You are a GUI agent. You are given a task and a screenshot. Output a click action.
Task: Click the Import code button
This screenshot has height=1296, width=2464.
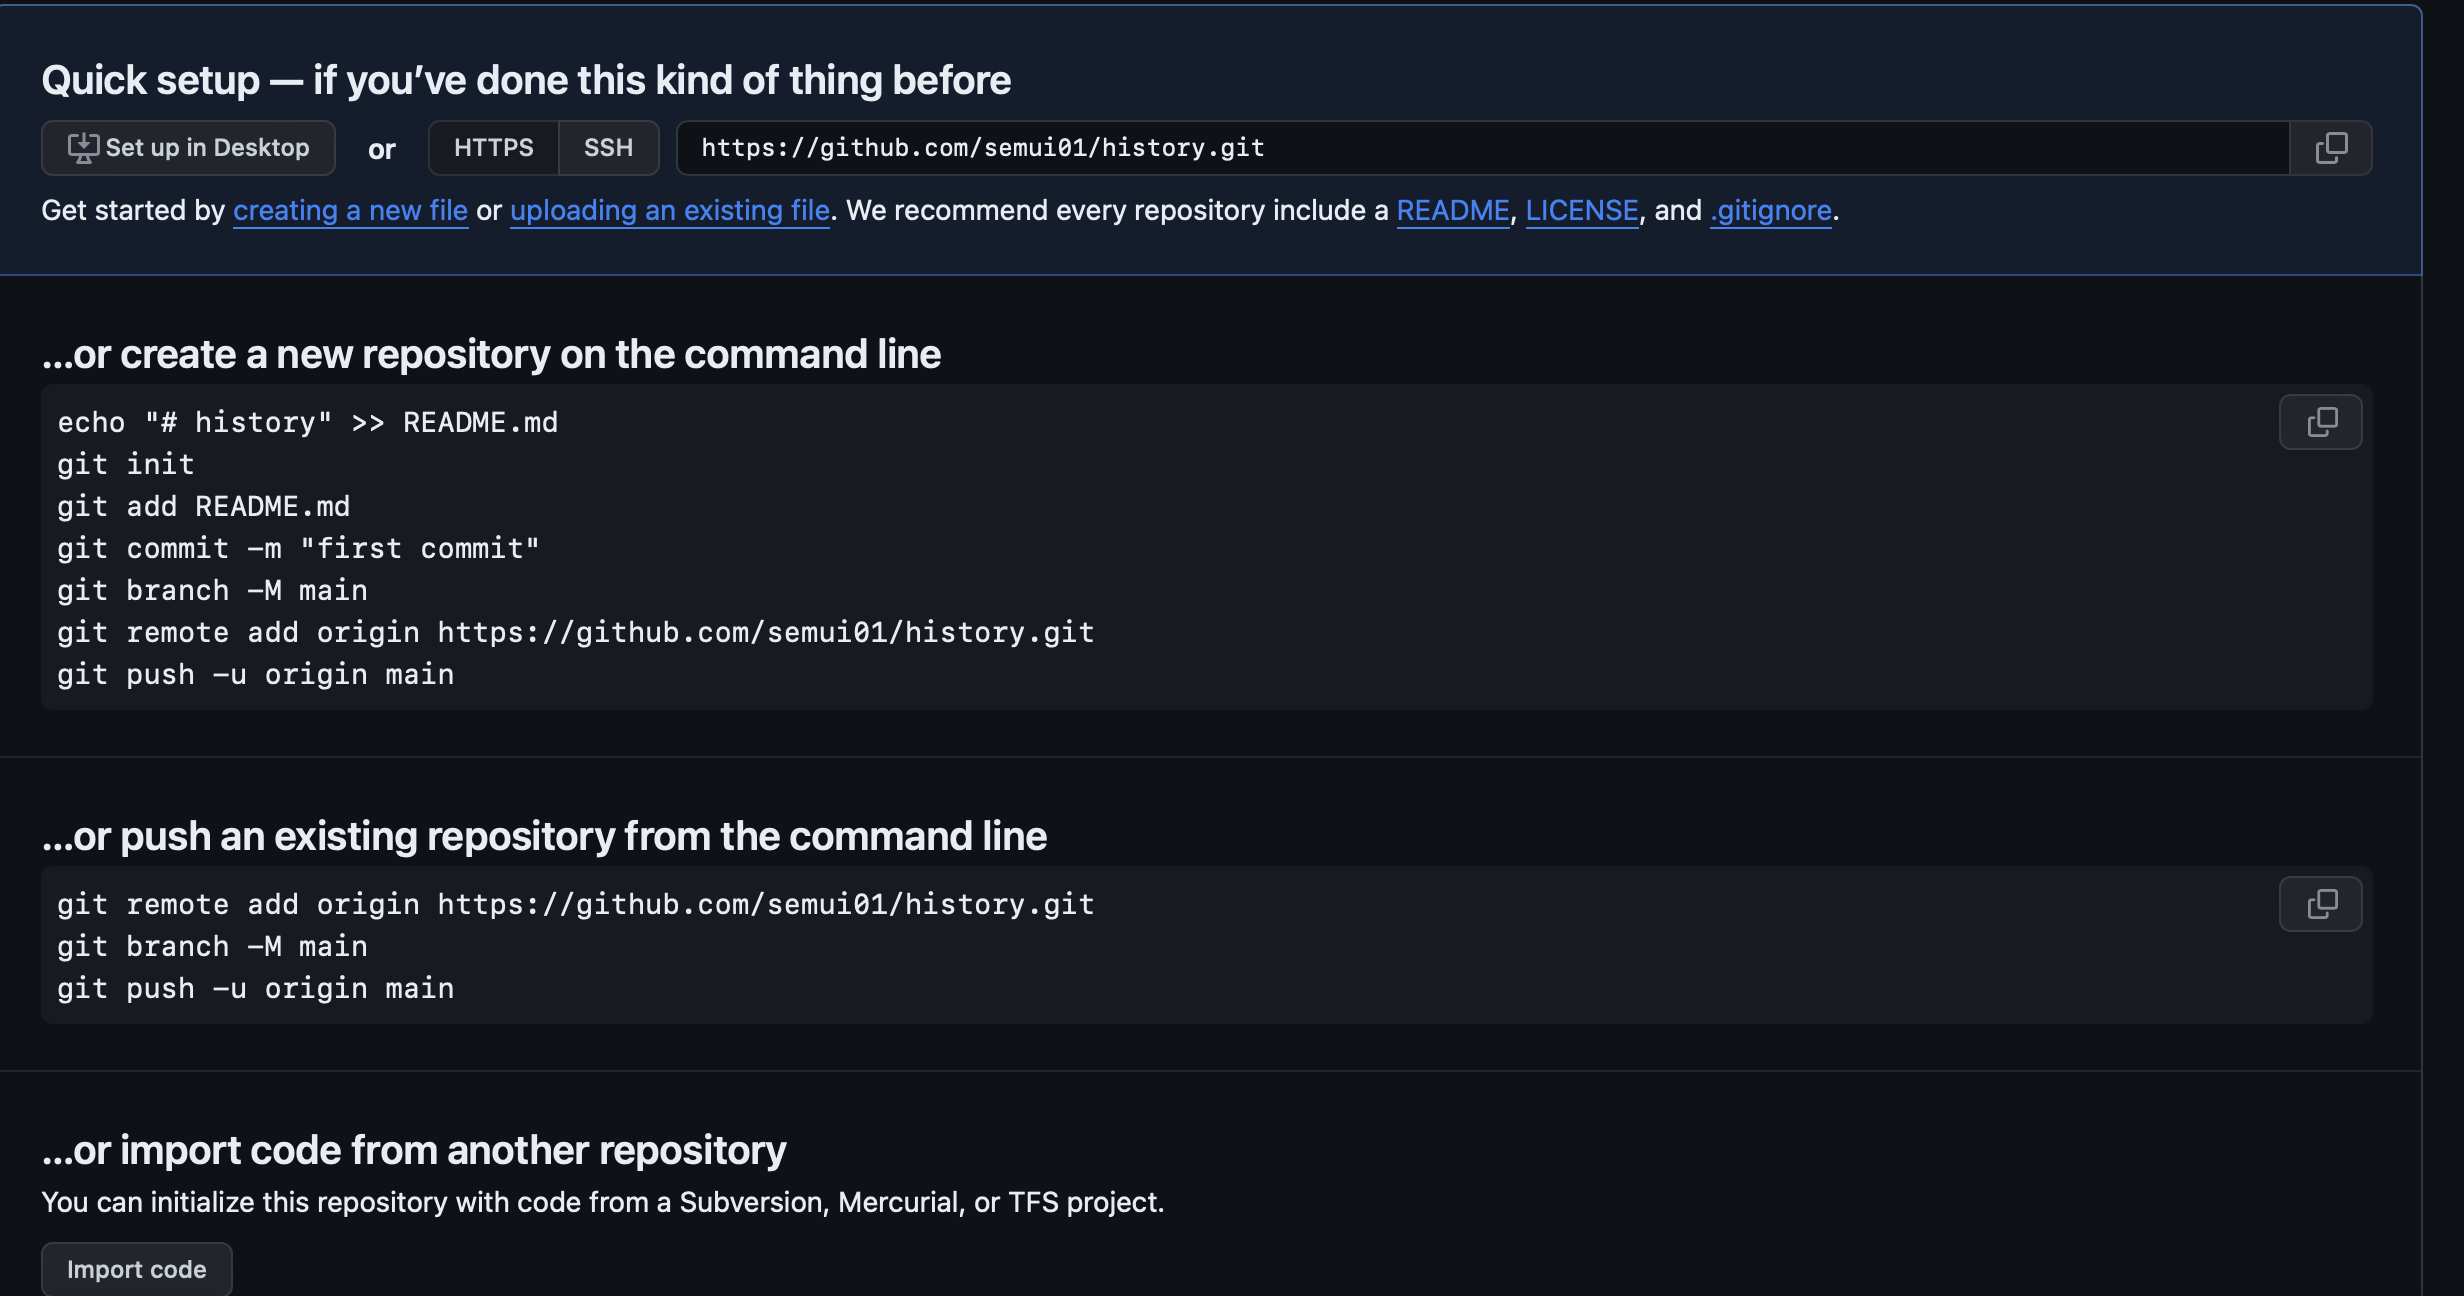pyautogui.click(x=136, y=1269)
